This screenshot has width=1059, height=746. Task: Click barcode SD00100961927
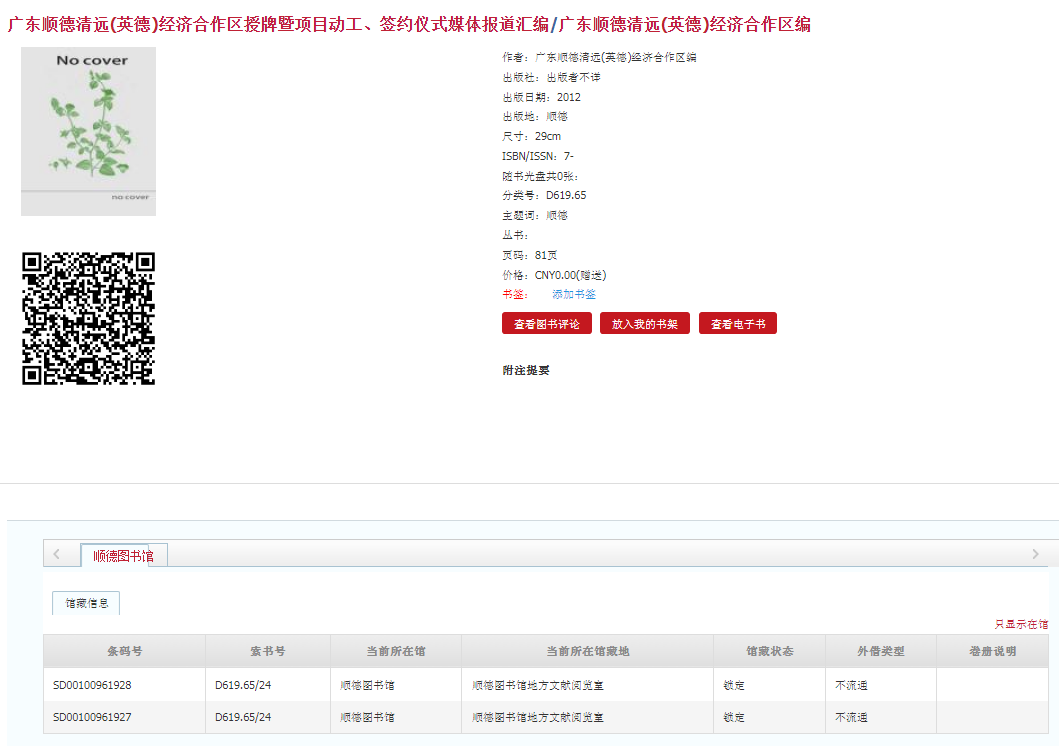(x=92, y=717)
